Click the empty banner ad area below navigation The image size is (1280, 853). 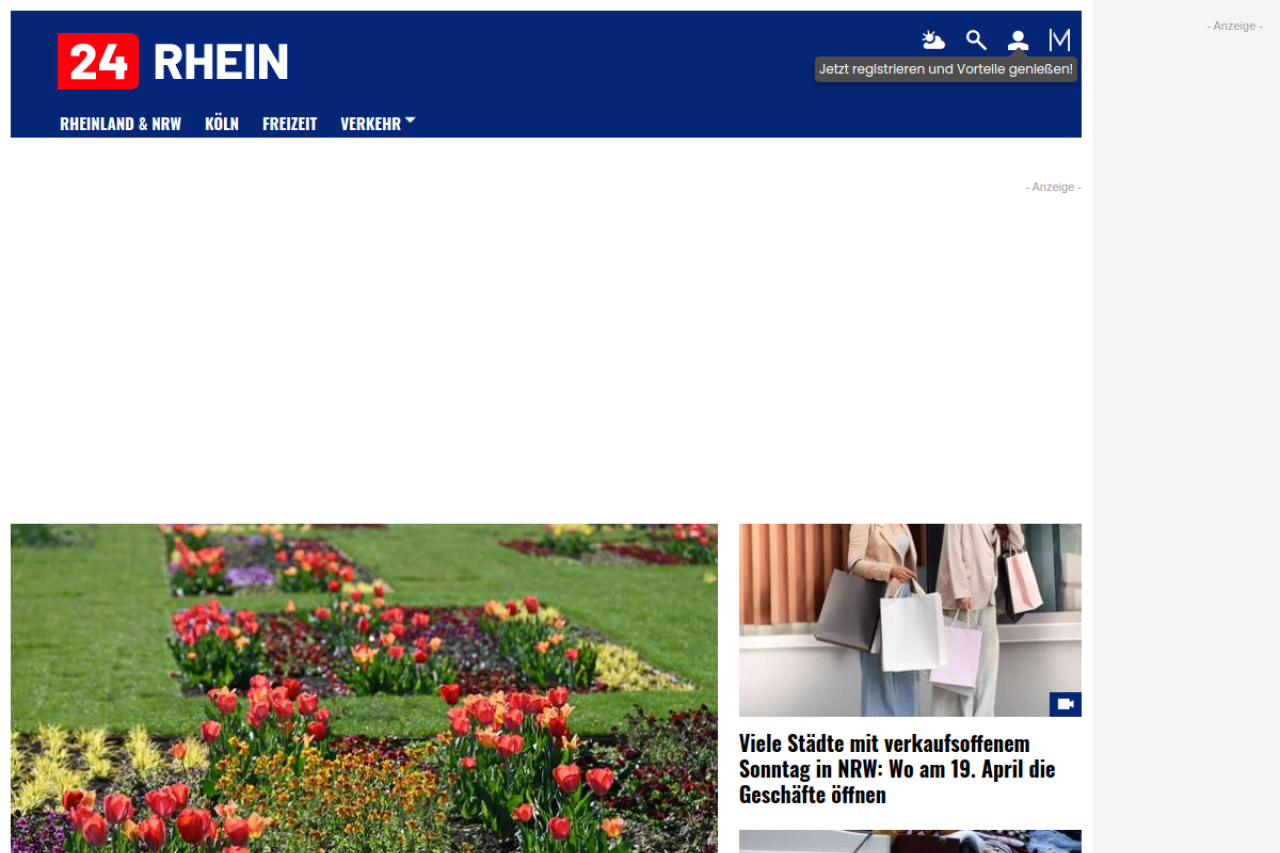coord(545,350)
